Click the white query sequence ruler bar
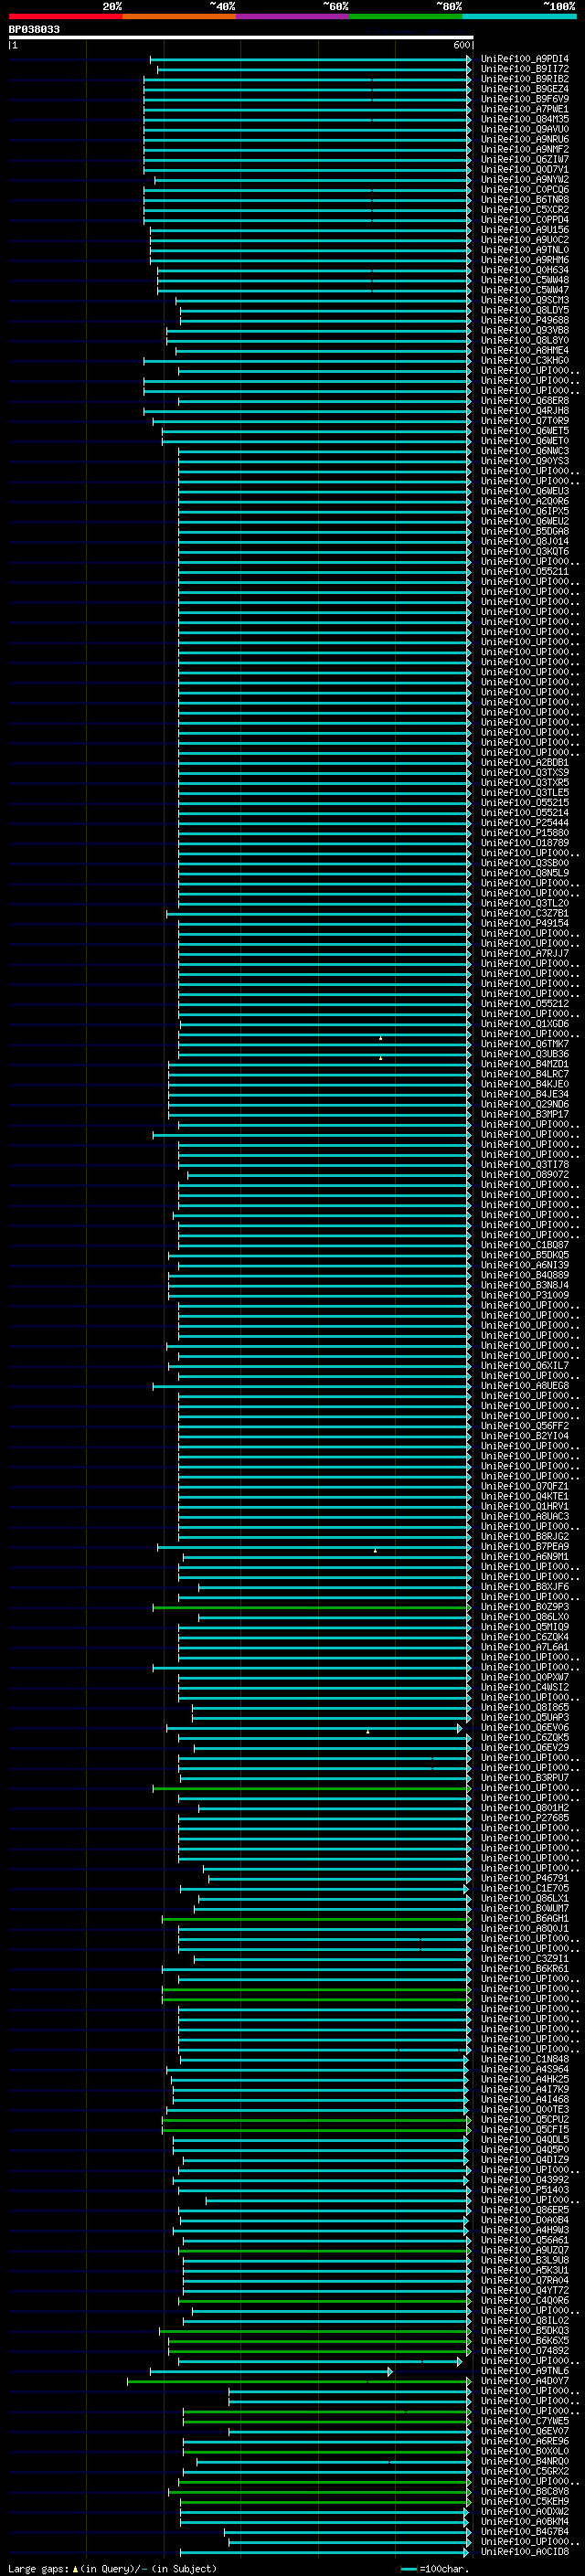Screen dimensions: 585x2576 241,37
